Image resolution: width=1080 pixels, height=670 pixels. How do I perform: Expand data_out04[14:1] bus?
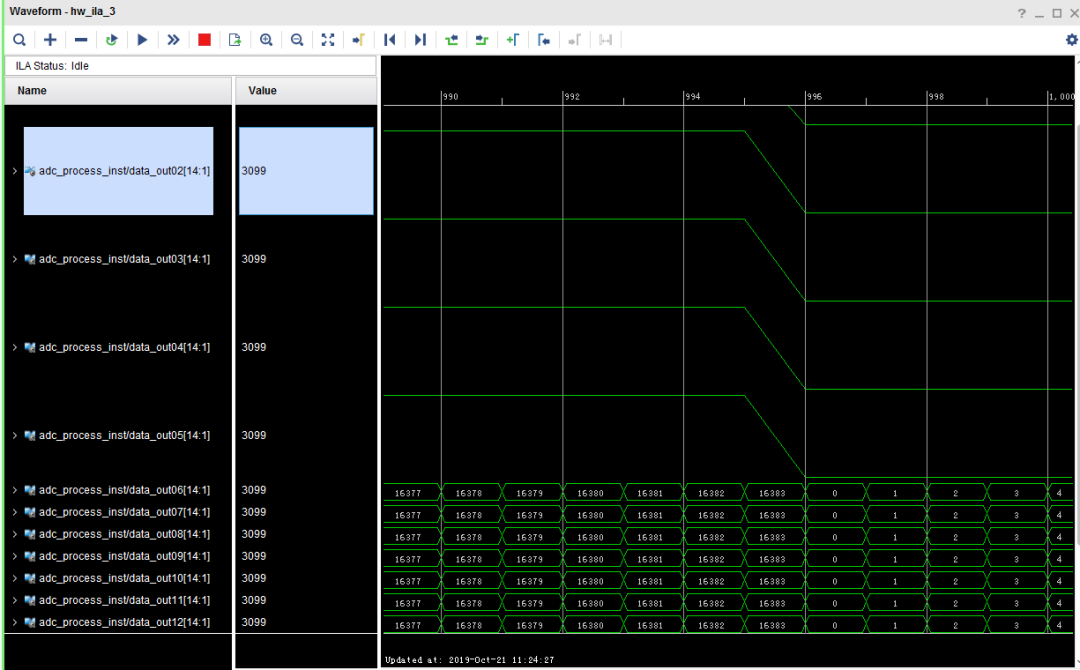point(14,347)
